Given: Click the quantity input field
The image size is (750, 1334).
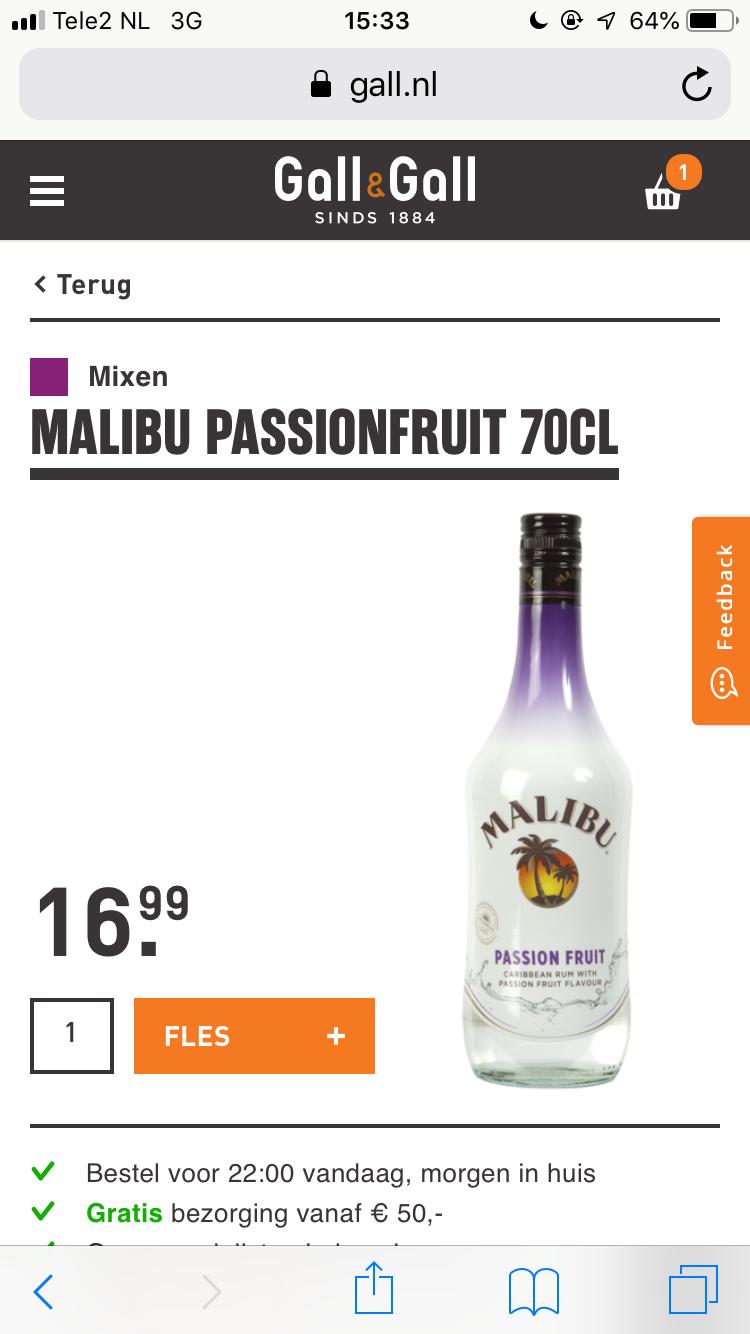Looking at the screenshot, I should click(x=71, y=1035).
